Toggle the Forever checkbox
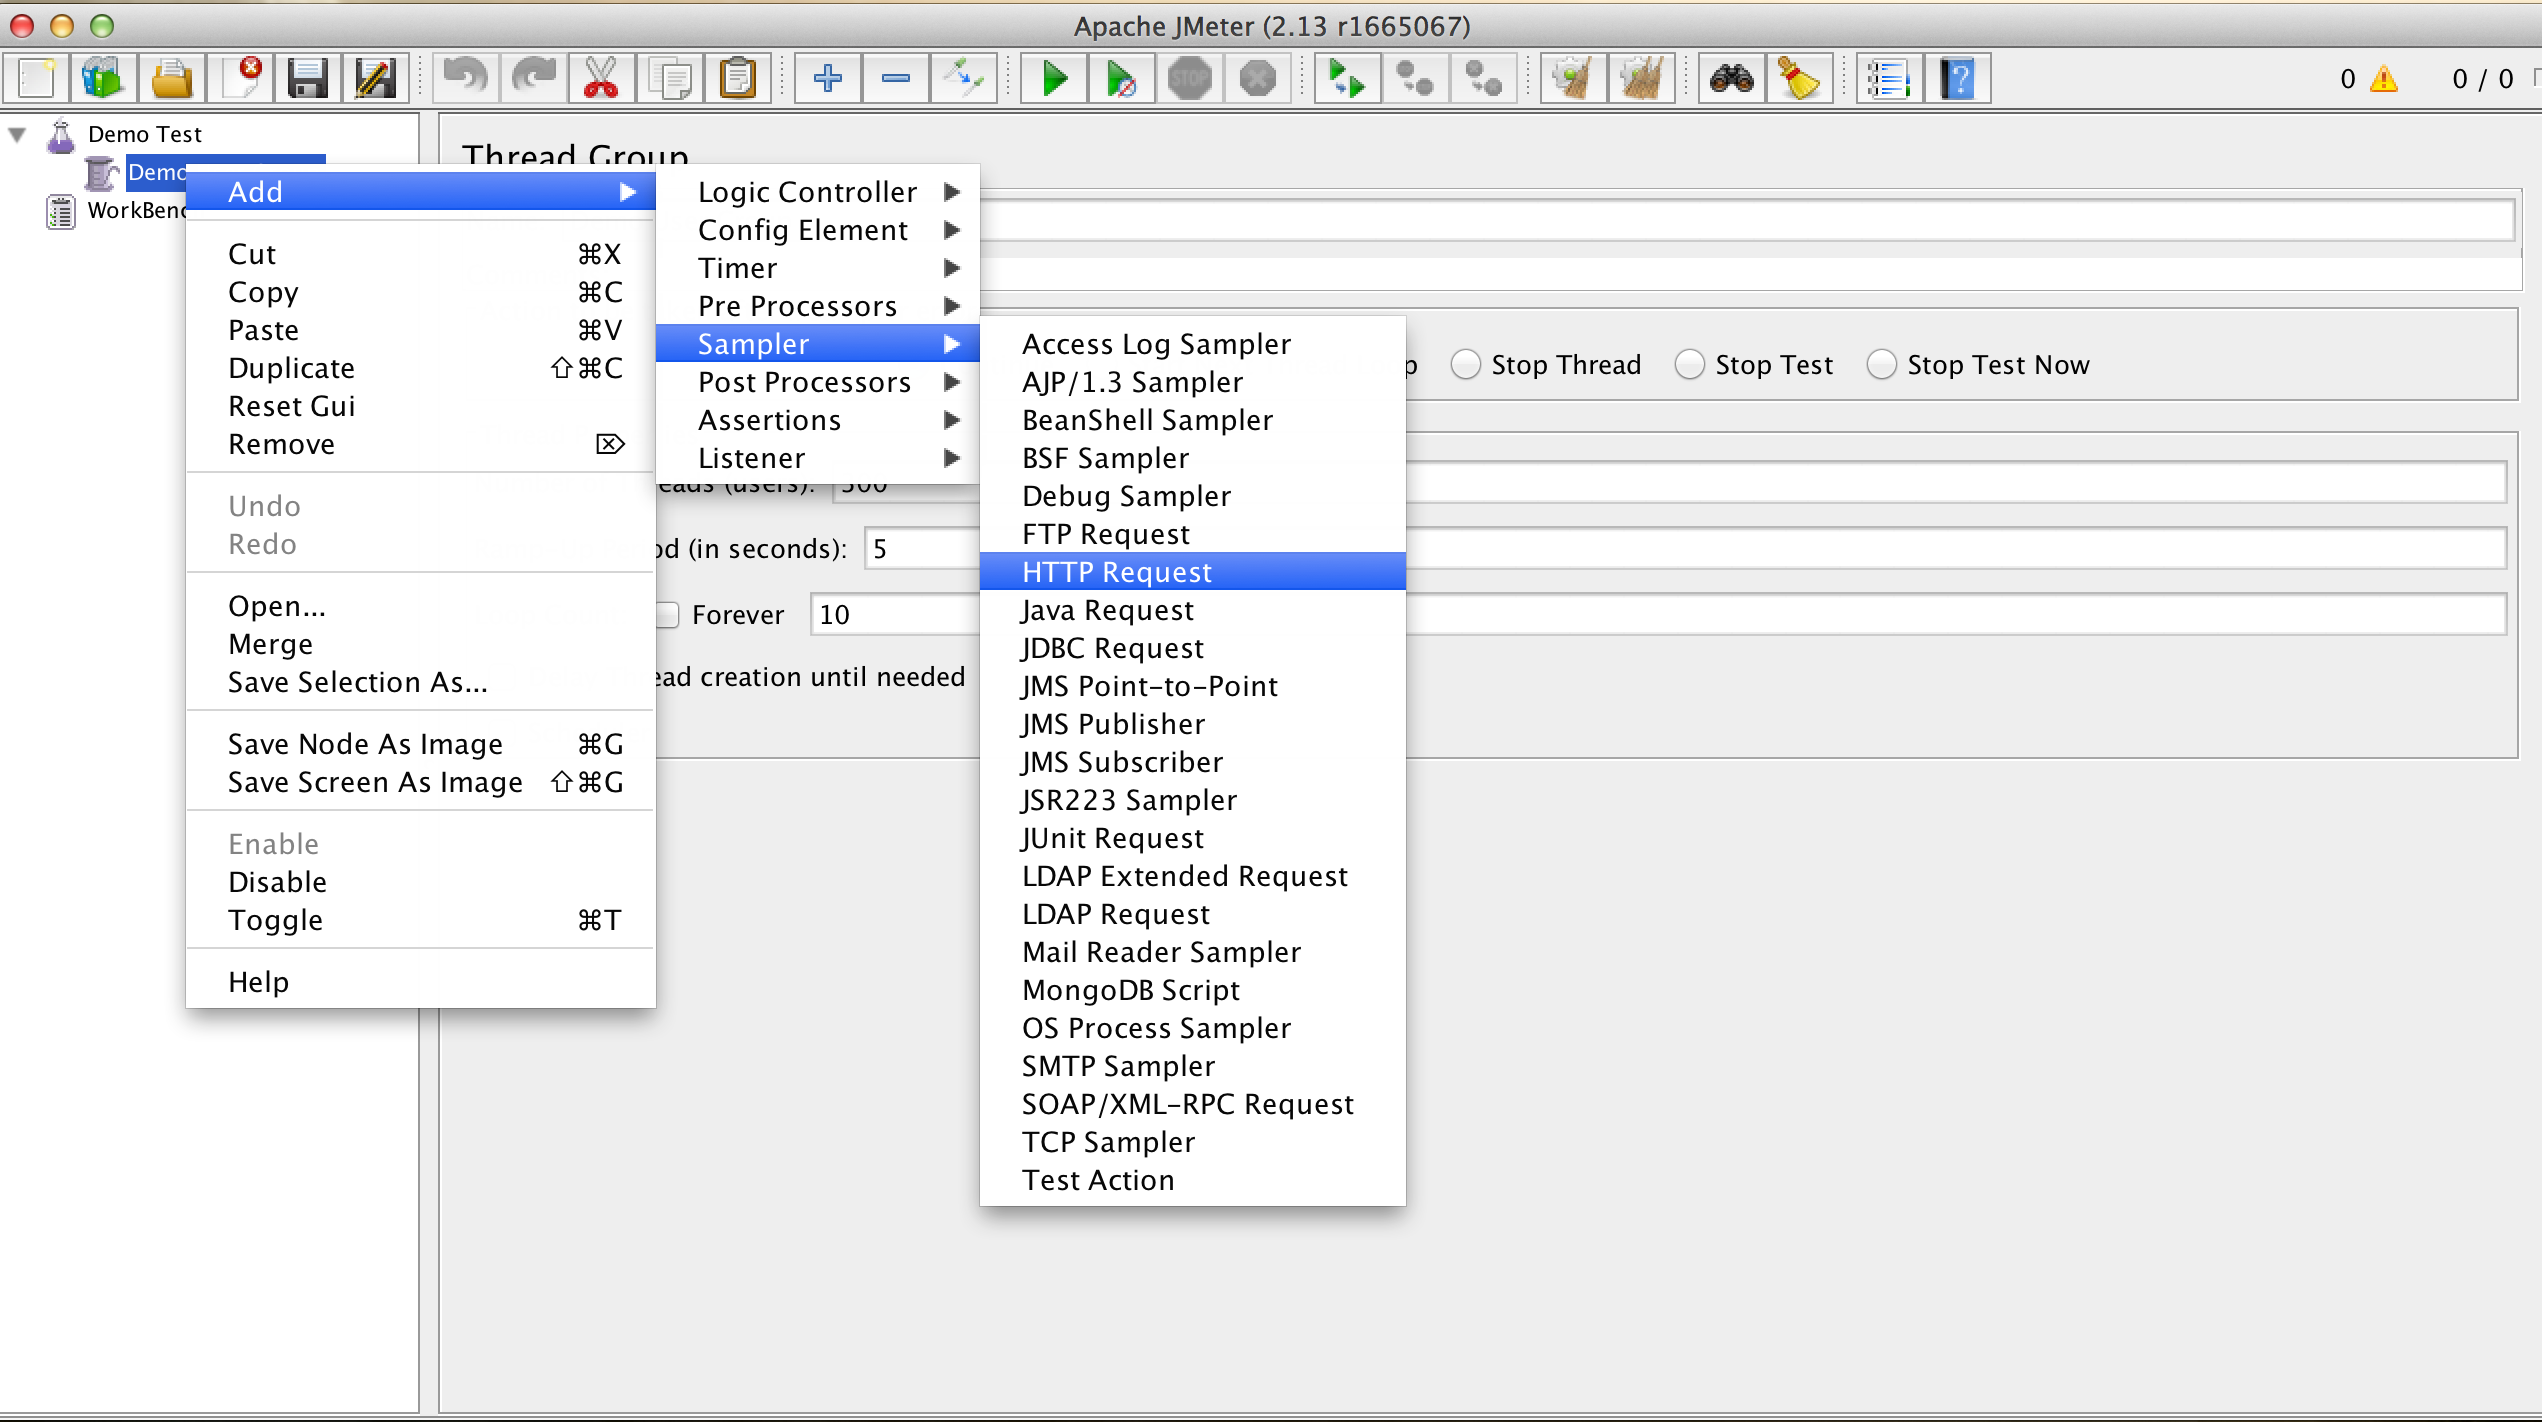 point(668,615)
